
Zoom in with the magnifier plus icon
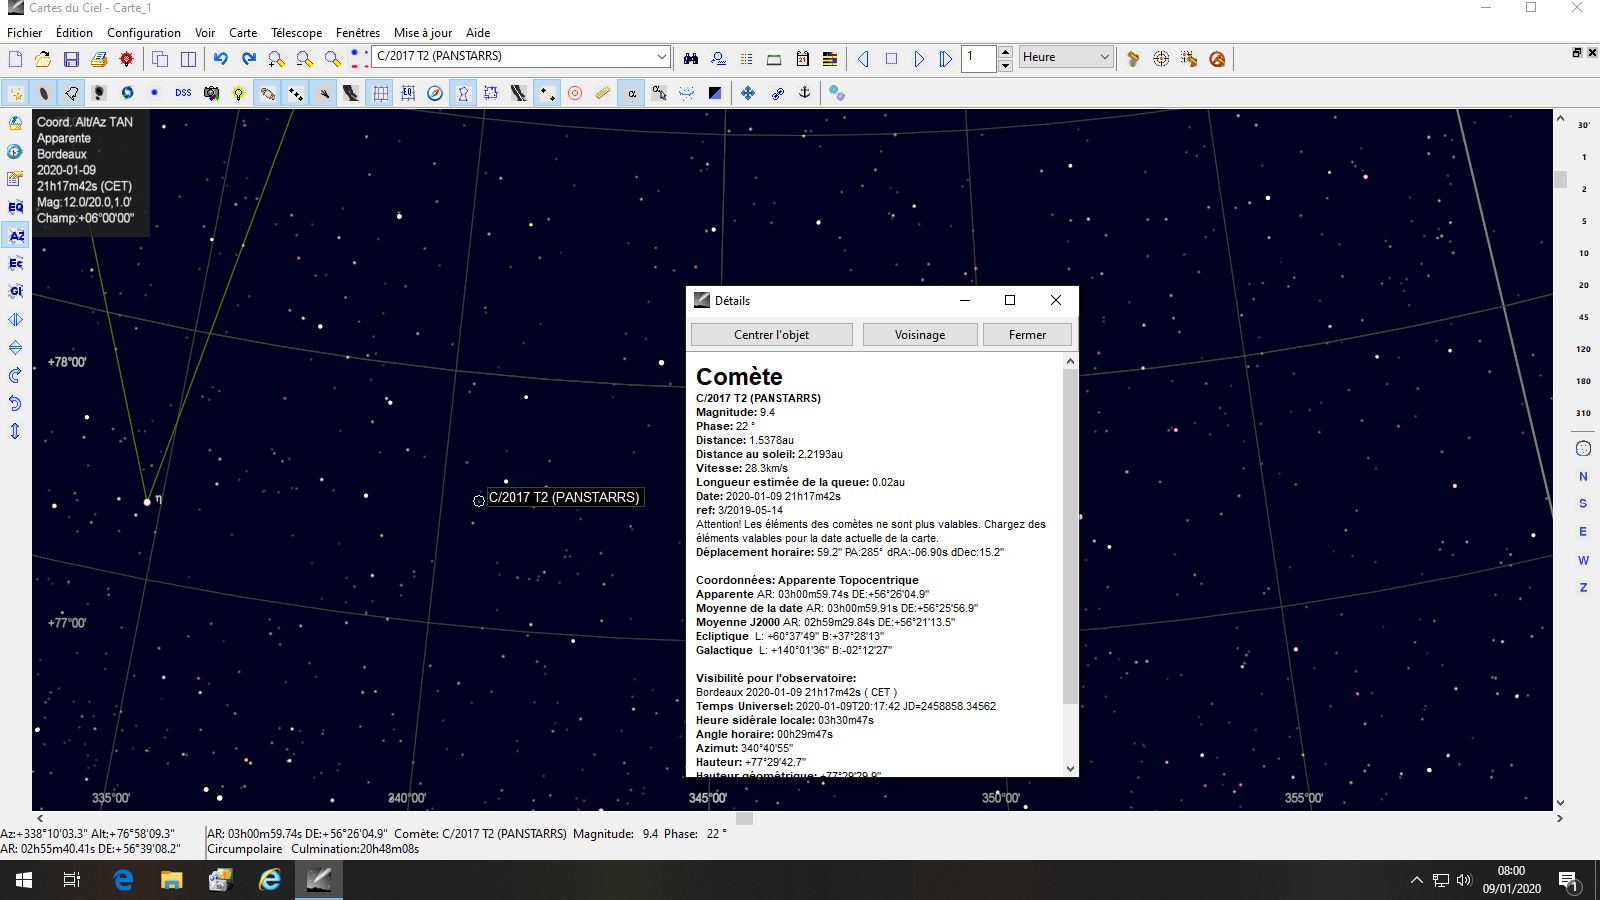277,59
